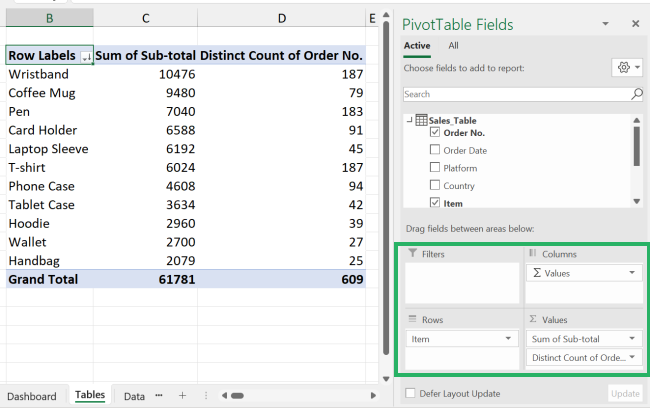Switch to the Dashboard sheet tab
This screenshot has height=408, width=650.
click(32, 396)
